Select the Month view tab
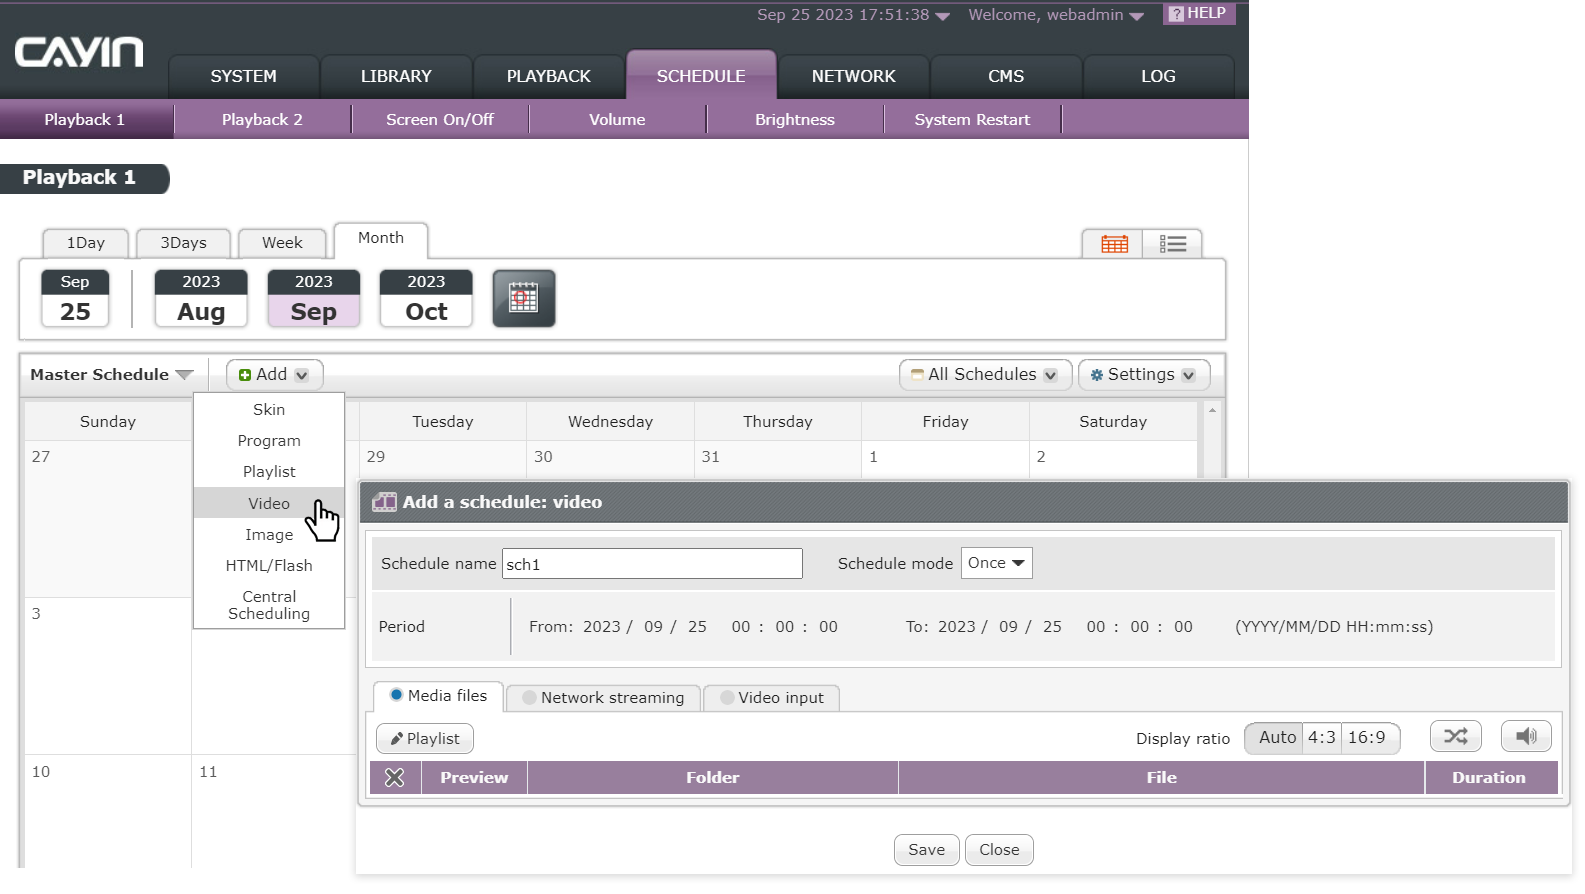Viewport: 1585px width, 894px height. [x=381, y=239]
